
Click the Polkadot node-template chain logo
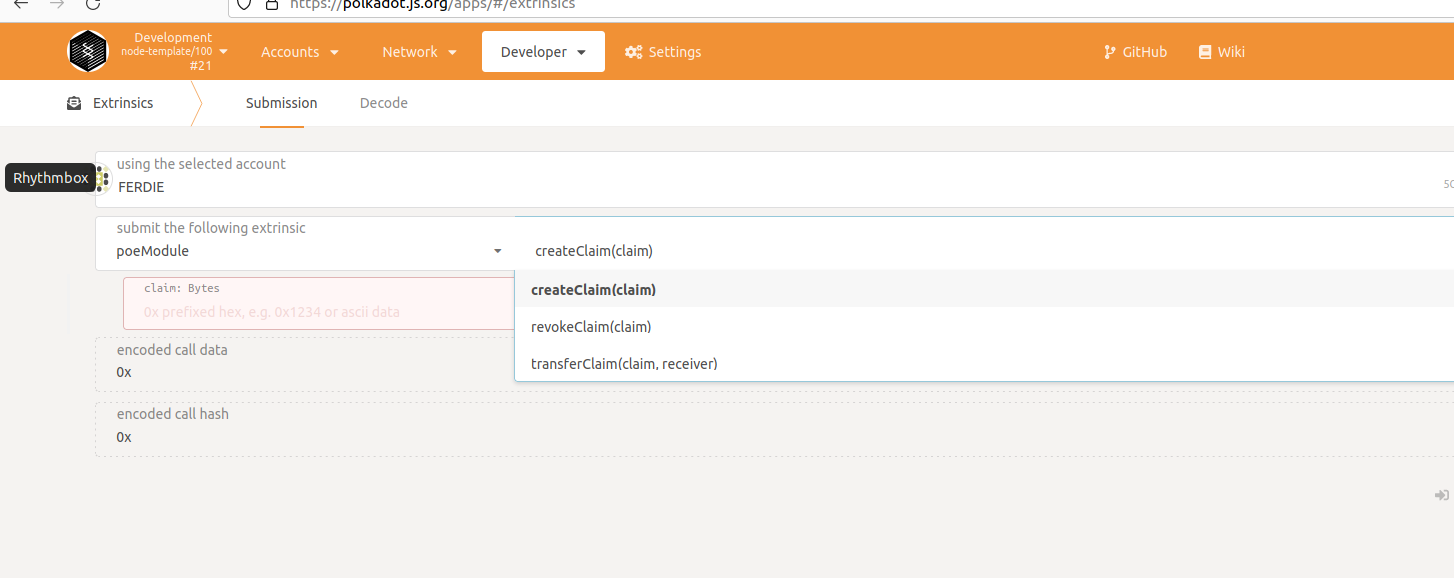88,51
